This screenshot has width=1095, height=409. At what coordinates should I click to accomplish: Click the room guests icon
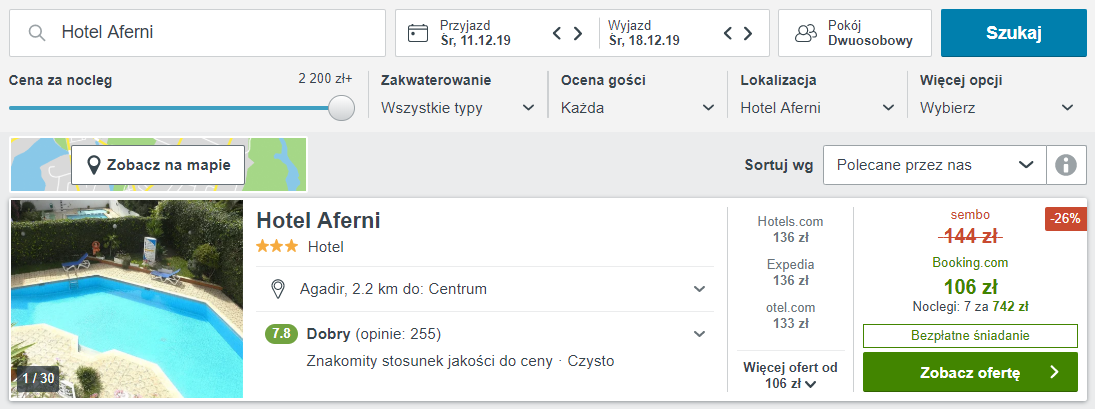tap(805, 33)
